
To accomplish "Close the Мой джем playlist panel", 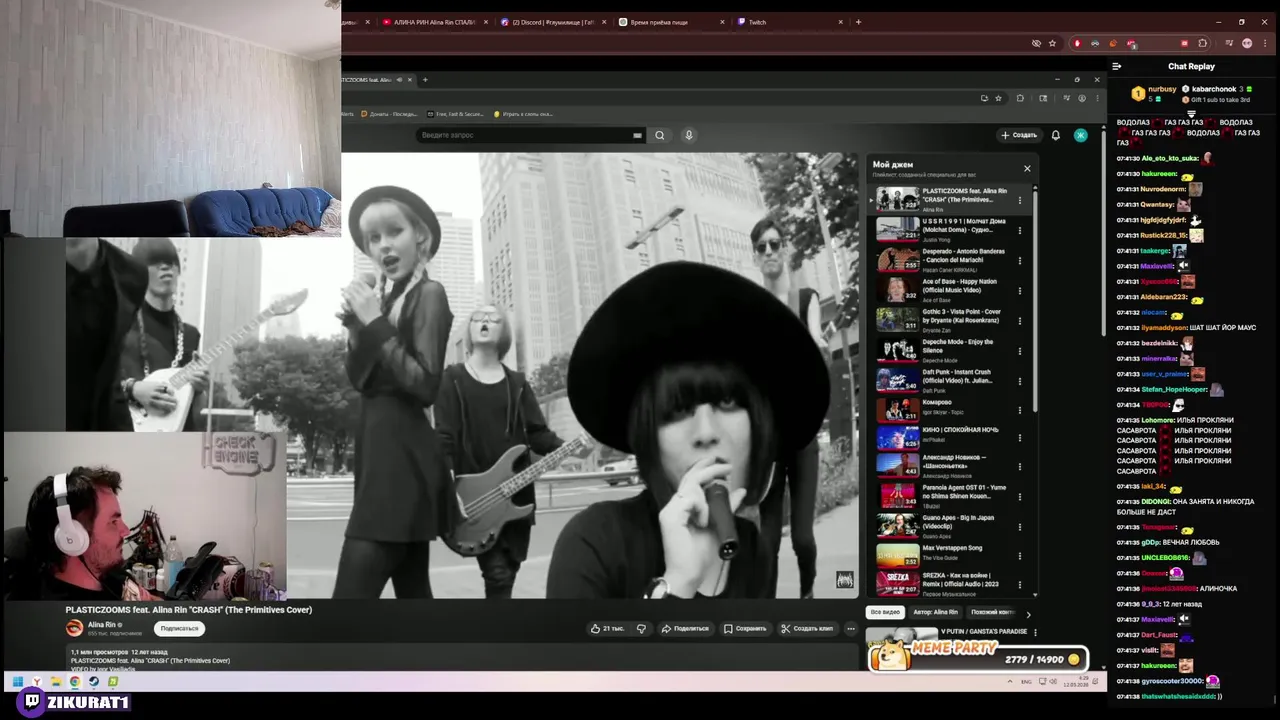I will point(1027,168).
